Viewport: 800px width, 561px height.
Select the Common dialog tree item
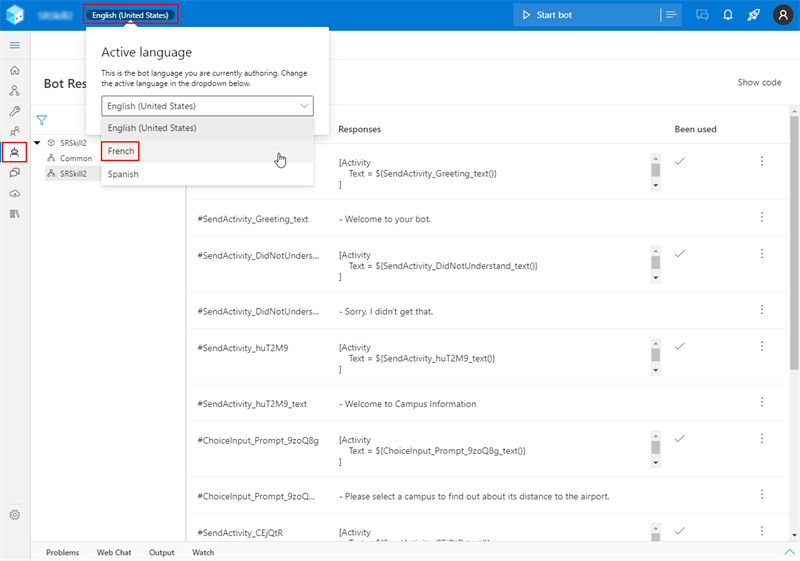(76, 158)
